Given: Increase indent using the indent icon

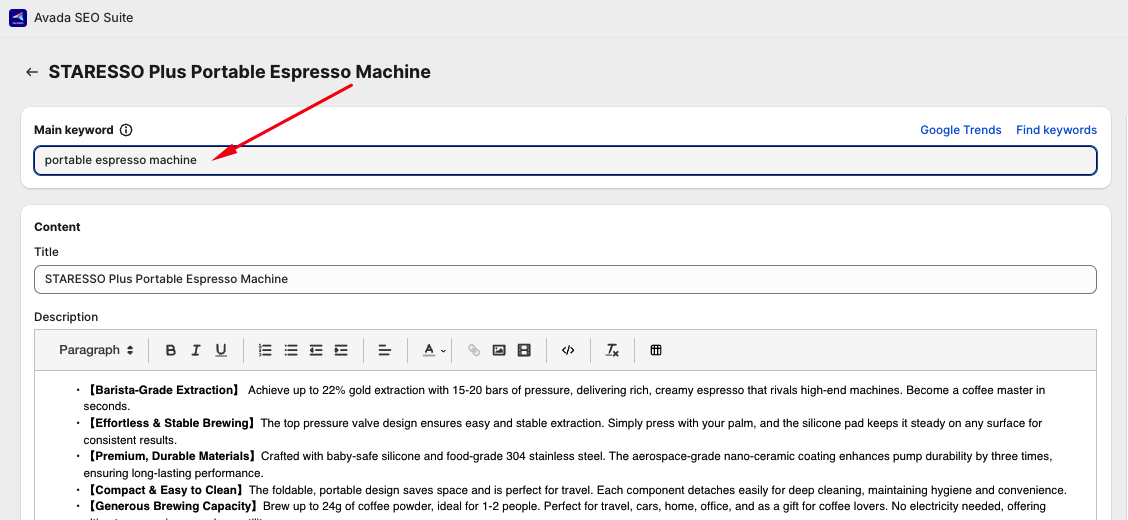Looking at the screenshot, I should 341,350.
